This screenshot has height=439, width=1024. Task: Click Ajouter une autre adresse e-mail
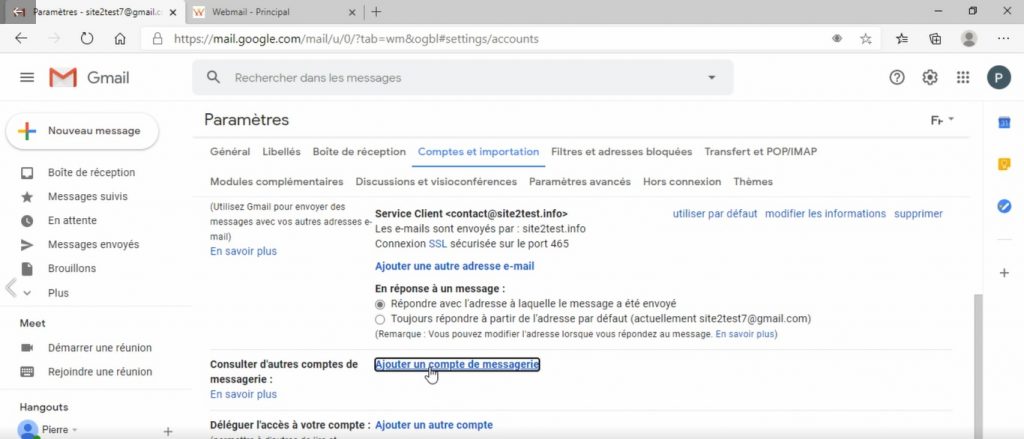tap(455, 266)
